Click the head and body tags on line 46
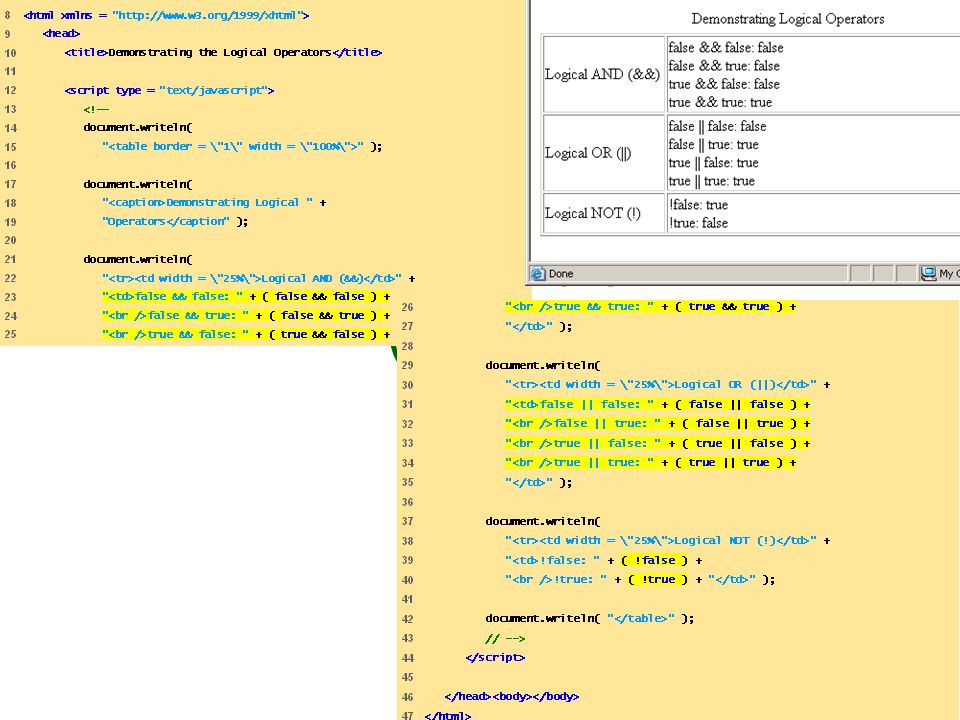Screen dimensions: 960x720 (512, 697)
